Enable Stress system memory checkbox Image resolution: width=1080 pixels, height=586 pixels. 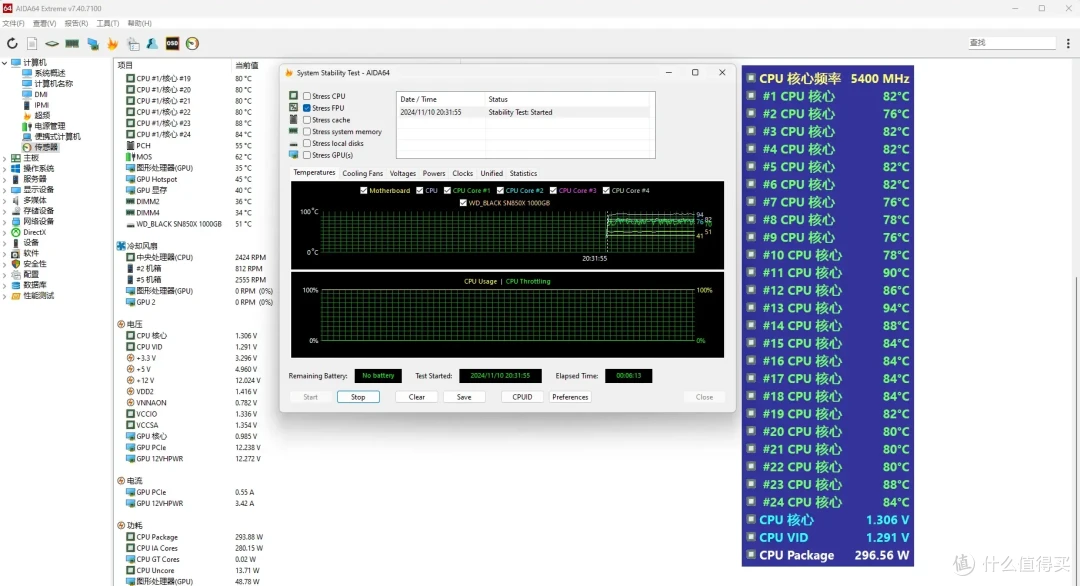pos(307,132)
